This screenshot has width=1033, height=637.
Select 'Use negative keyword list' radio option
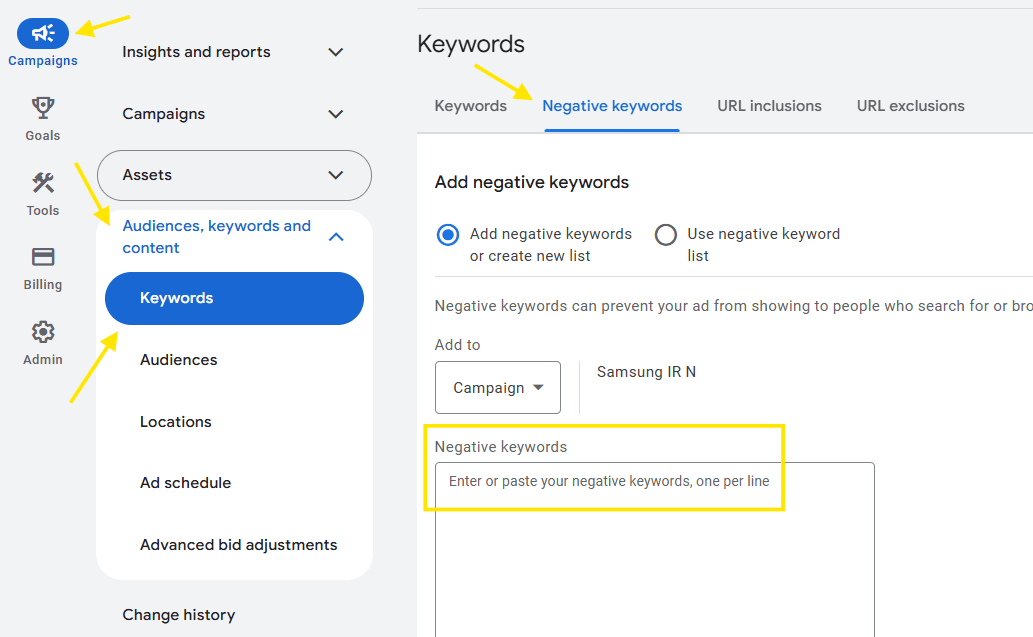[x=666, y=235]
